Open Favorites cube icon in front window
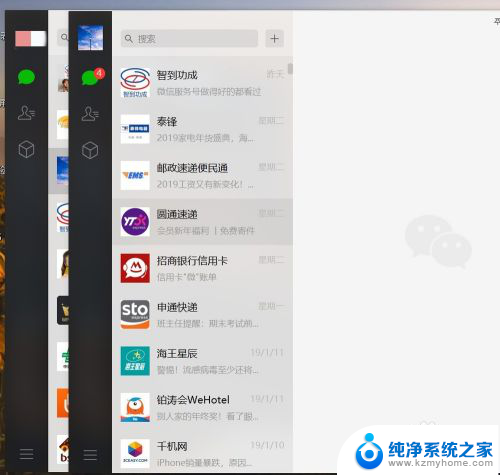This screenshot has width=500, height=475. 90,150
